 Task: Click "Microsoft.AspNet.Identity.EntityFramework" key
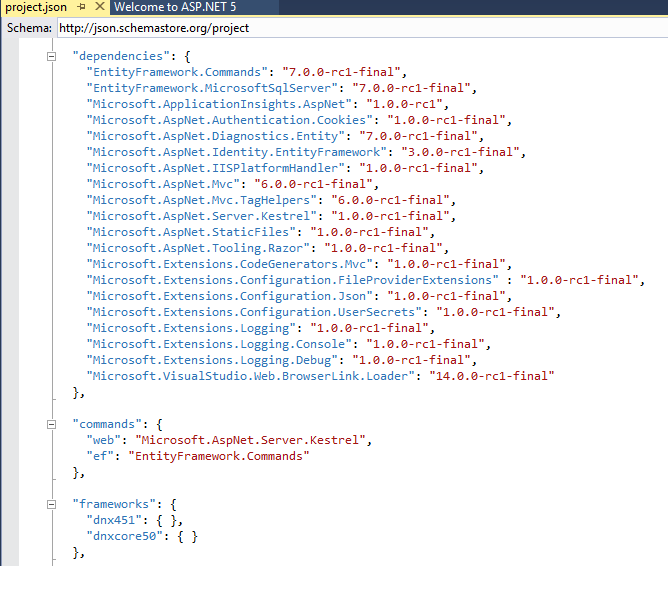point(236,152)
